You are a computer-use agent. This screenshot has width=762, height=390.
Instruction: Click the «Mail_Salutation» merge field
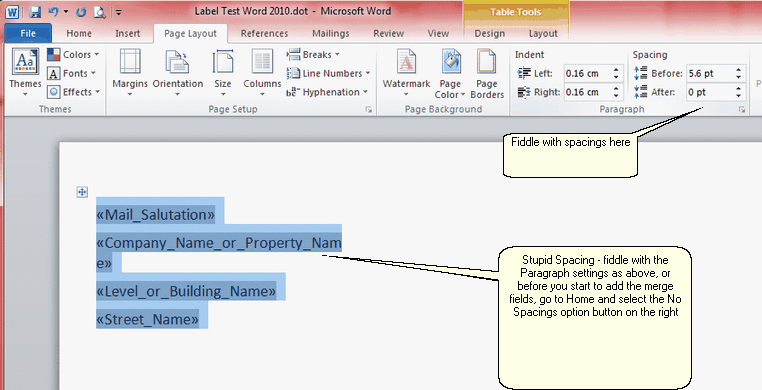pyautogui.click(x=156, y=215)
